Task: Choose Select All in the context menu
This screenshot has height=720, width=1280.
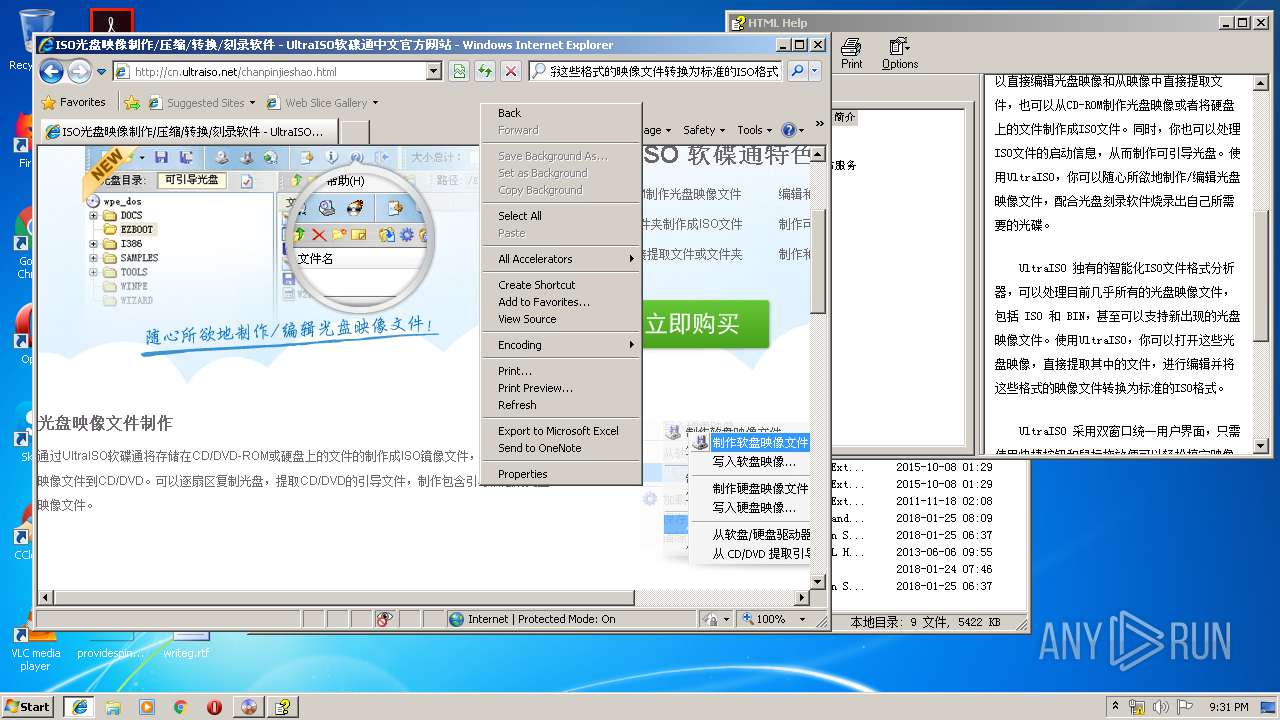Action: (561, 216)
